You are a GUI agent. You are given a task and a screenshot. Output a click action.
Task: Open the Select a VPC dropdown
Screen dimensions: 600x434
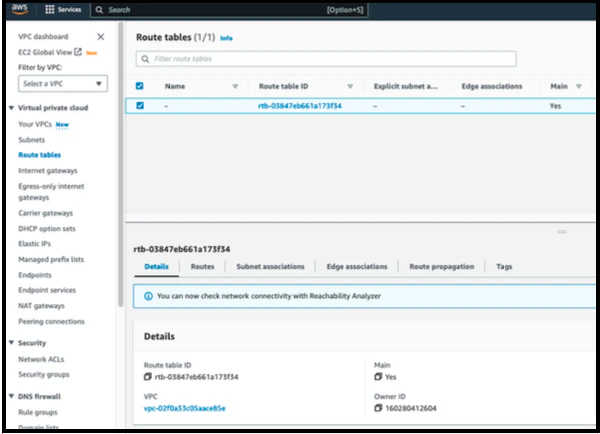[63, 83]
